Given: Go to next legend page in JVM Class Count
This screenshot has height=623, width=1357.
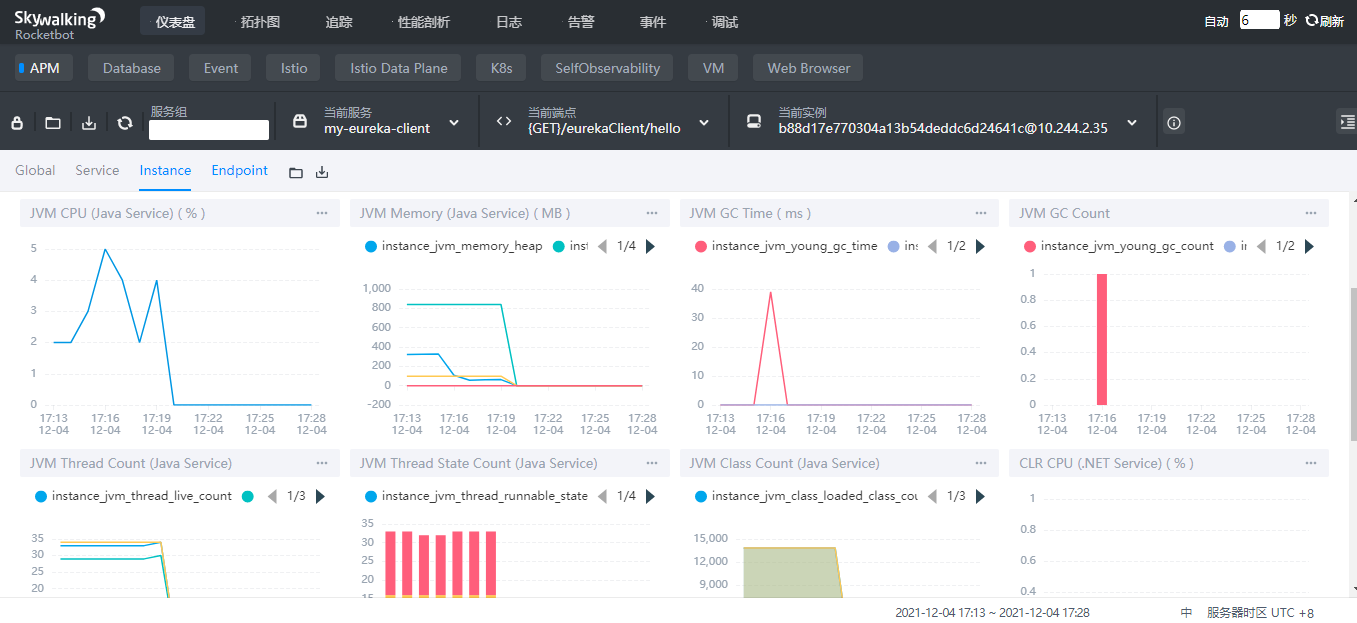Looking at the screenshot, I should point(980,496).
